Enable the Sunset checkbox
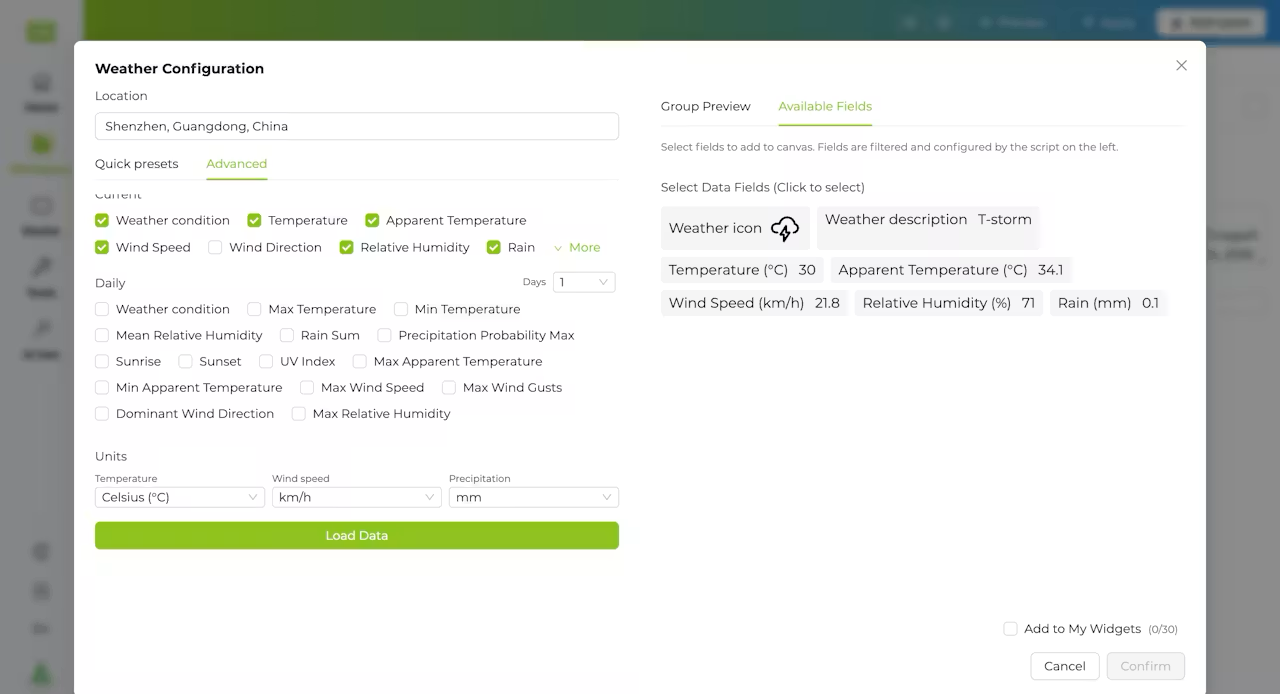1280x694 pixels. [185, 361]
